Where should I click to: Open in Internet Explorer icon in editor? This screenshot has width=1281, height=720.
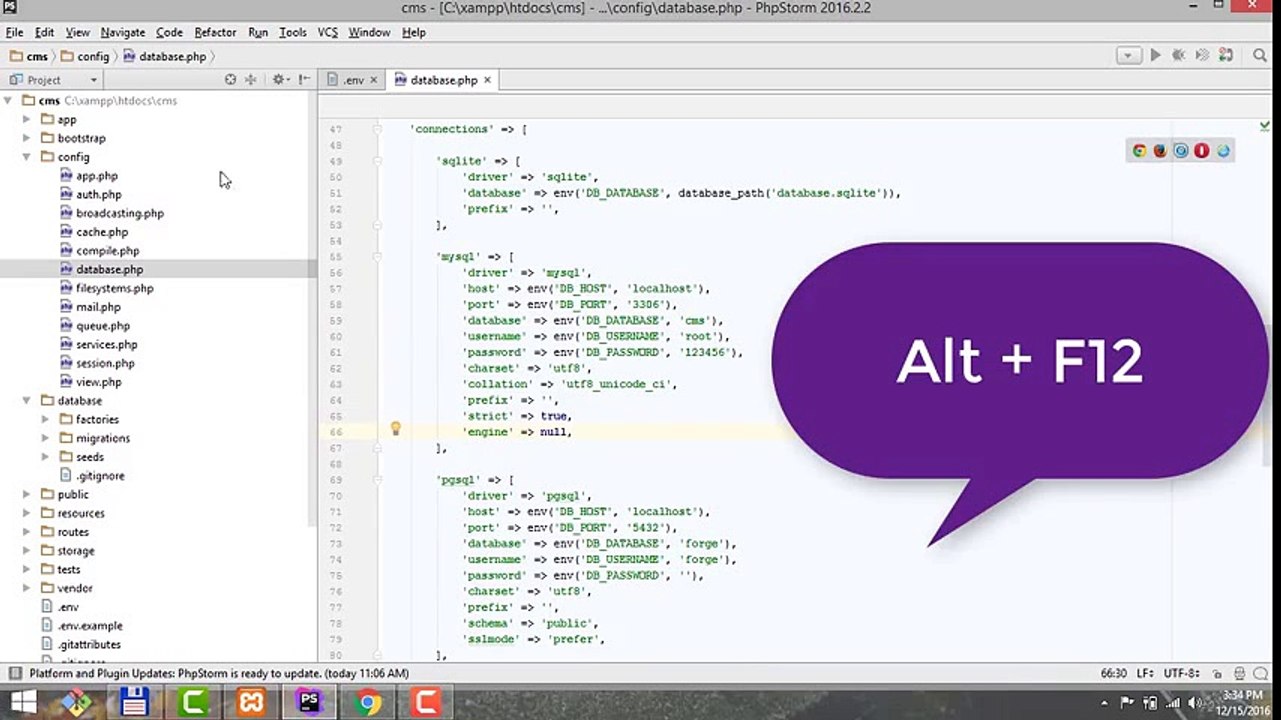(x=1223, y=151)
